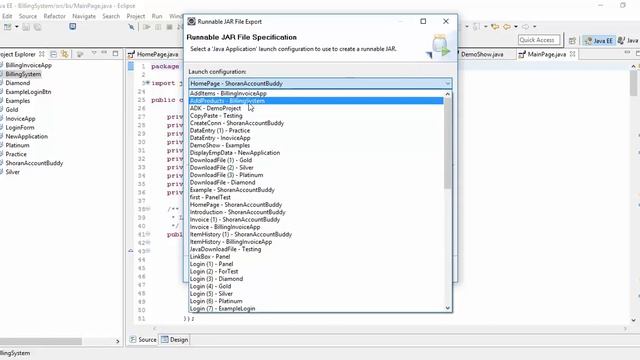Choose 'DisplayEmpData - NewApplication' option
640x360 pixels.
click(x=316, y=153)
